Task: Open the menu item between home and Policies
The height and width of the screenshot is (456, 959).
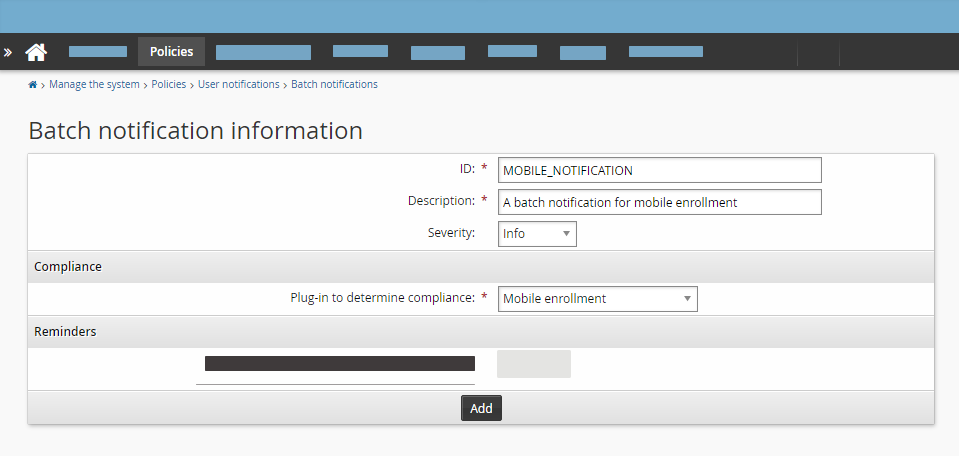Action: 98,52
